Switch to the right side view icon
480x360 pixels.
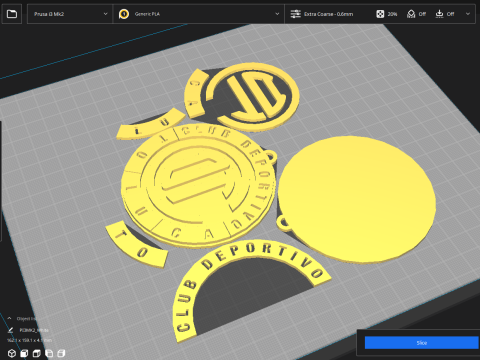[61, 353]
